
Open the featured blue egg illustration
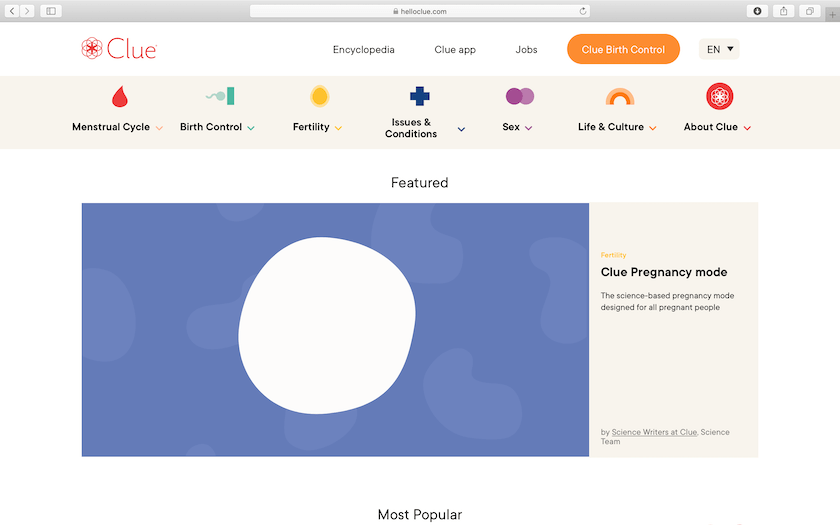(x=335, y=329)
